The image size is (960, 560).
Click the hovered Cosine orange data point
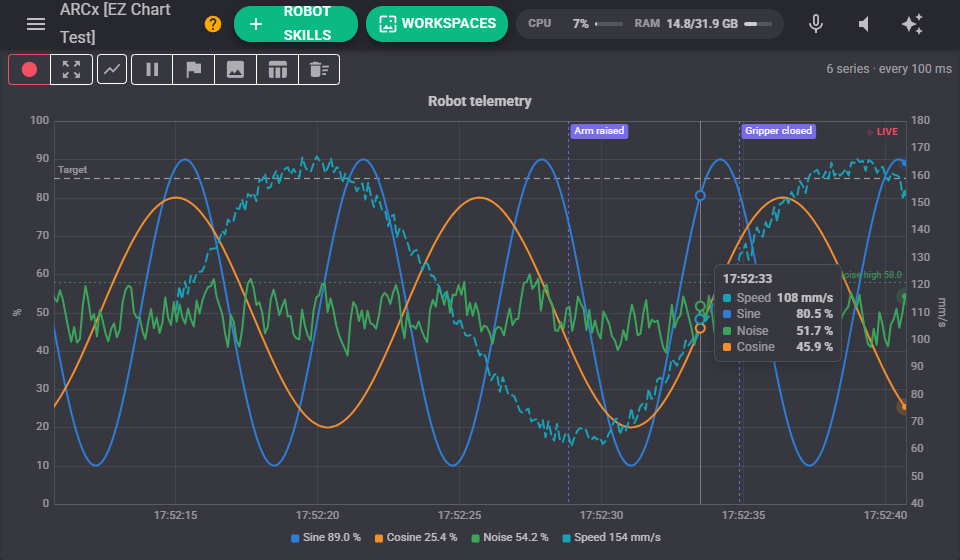pos(700,329)
